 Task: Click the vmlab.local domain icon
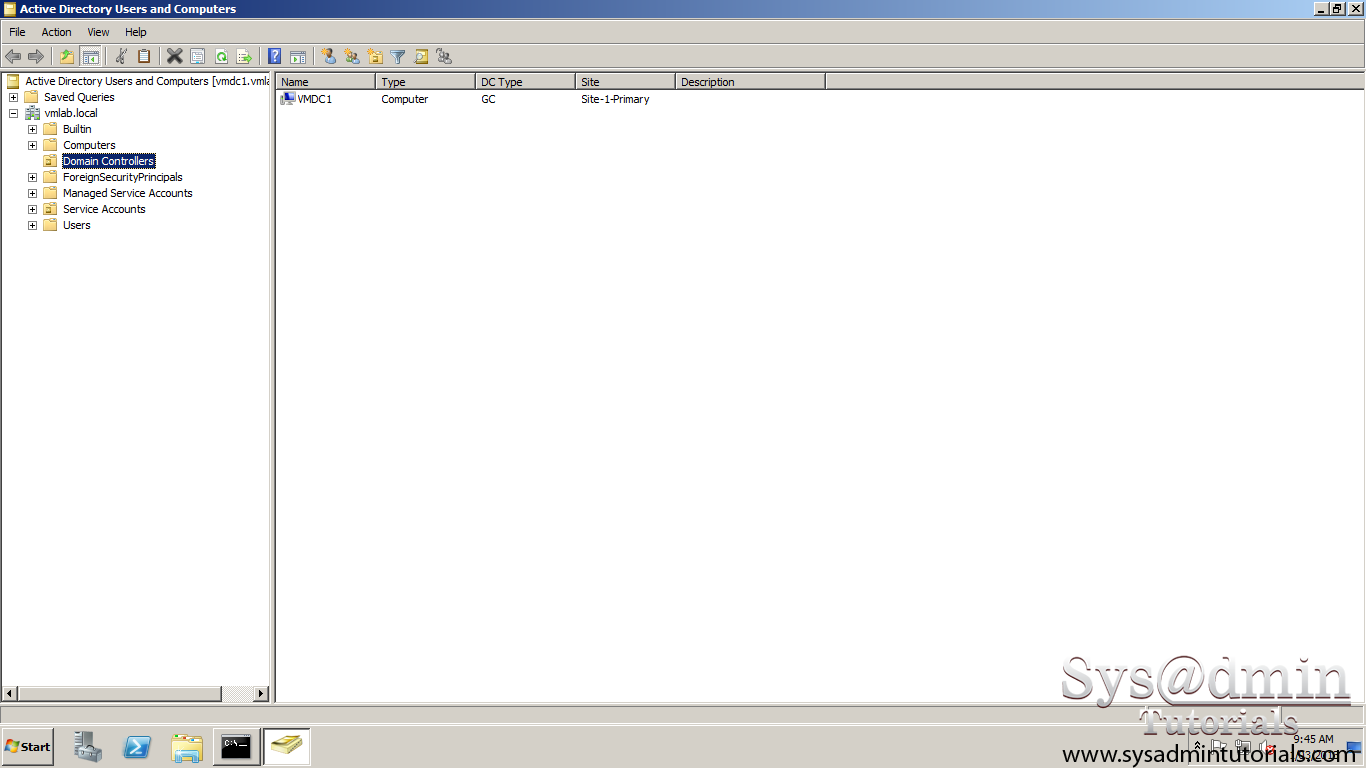[32, 113]
